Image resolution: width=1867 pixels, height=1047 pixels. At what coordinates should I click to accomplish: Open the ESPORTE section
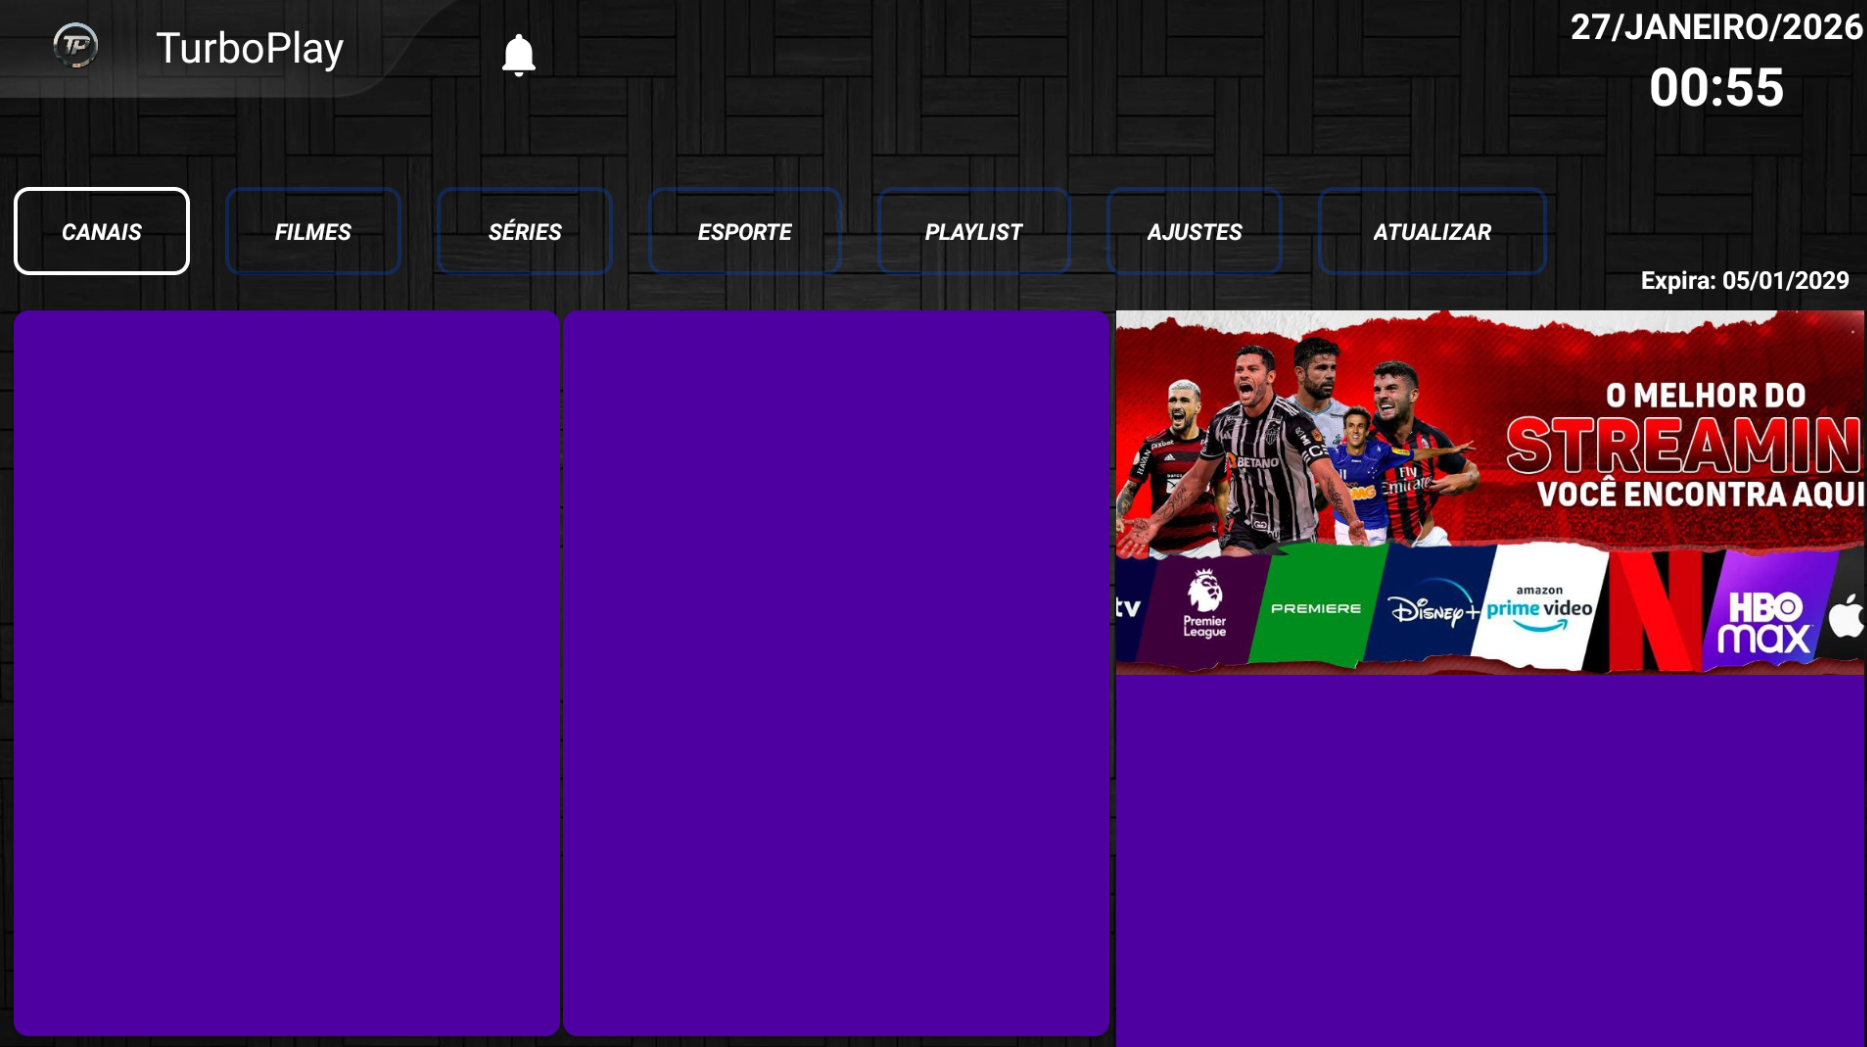coord(745,231)
